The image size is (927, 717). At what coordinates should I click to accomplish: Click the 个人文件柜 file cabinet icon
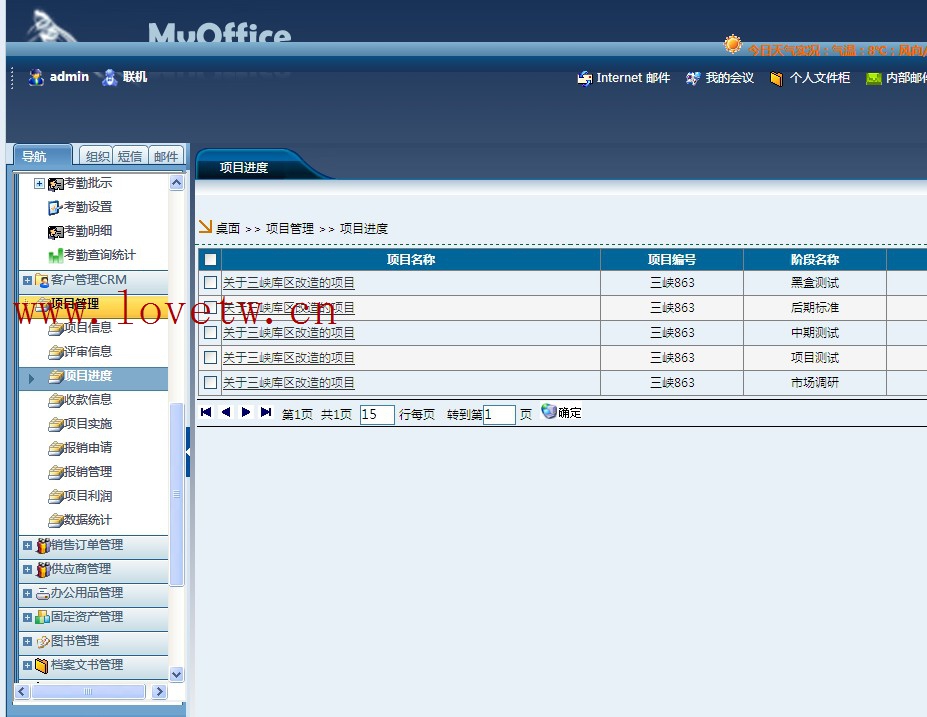pyautogui.click(x=777, y=78)
